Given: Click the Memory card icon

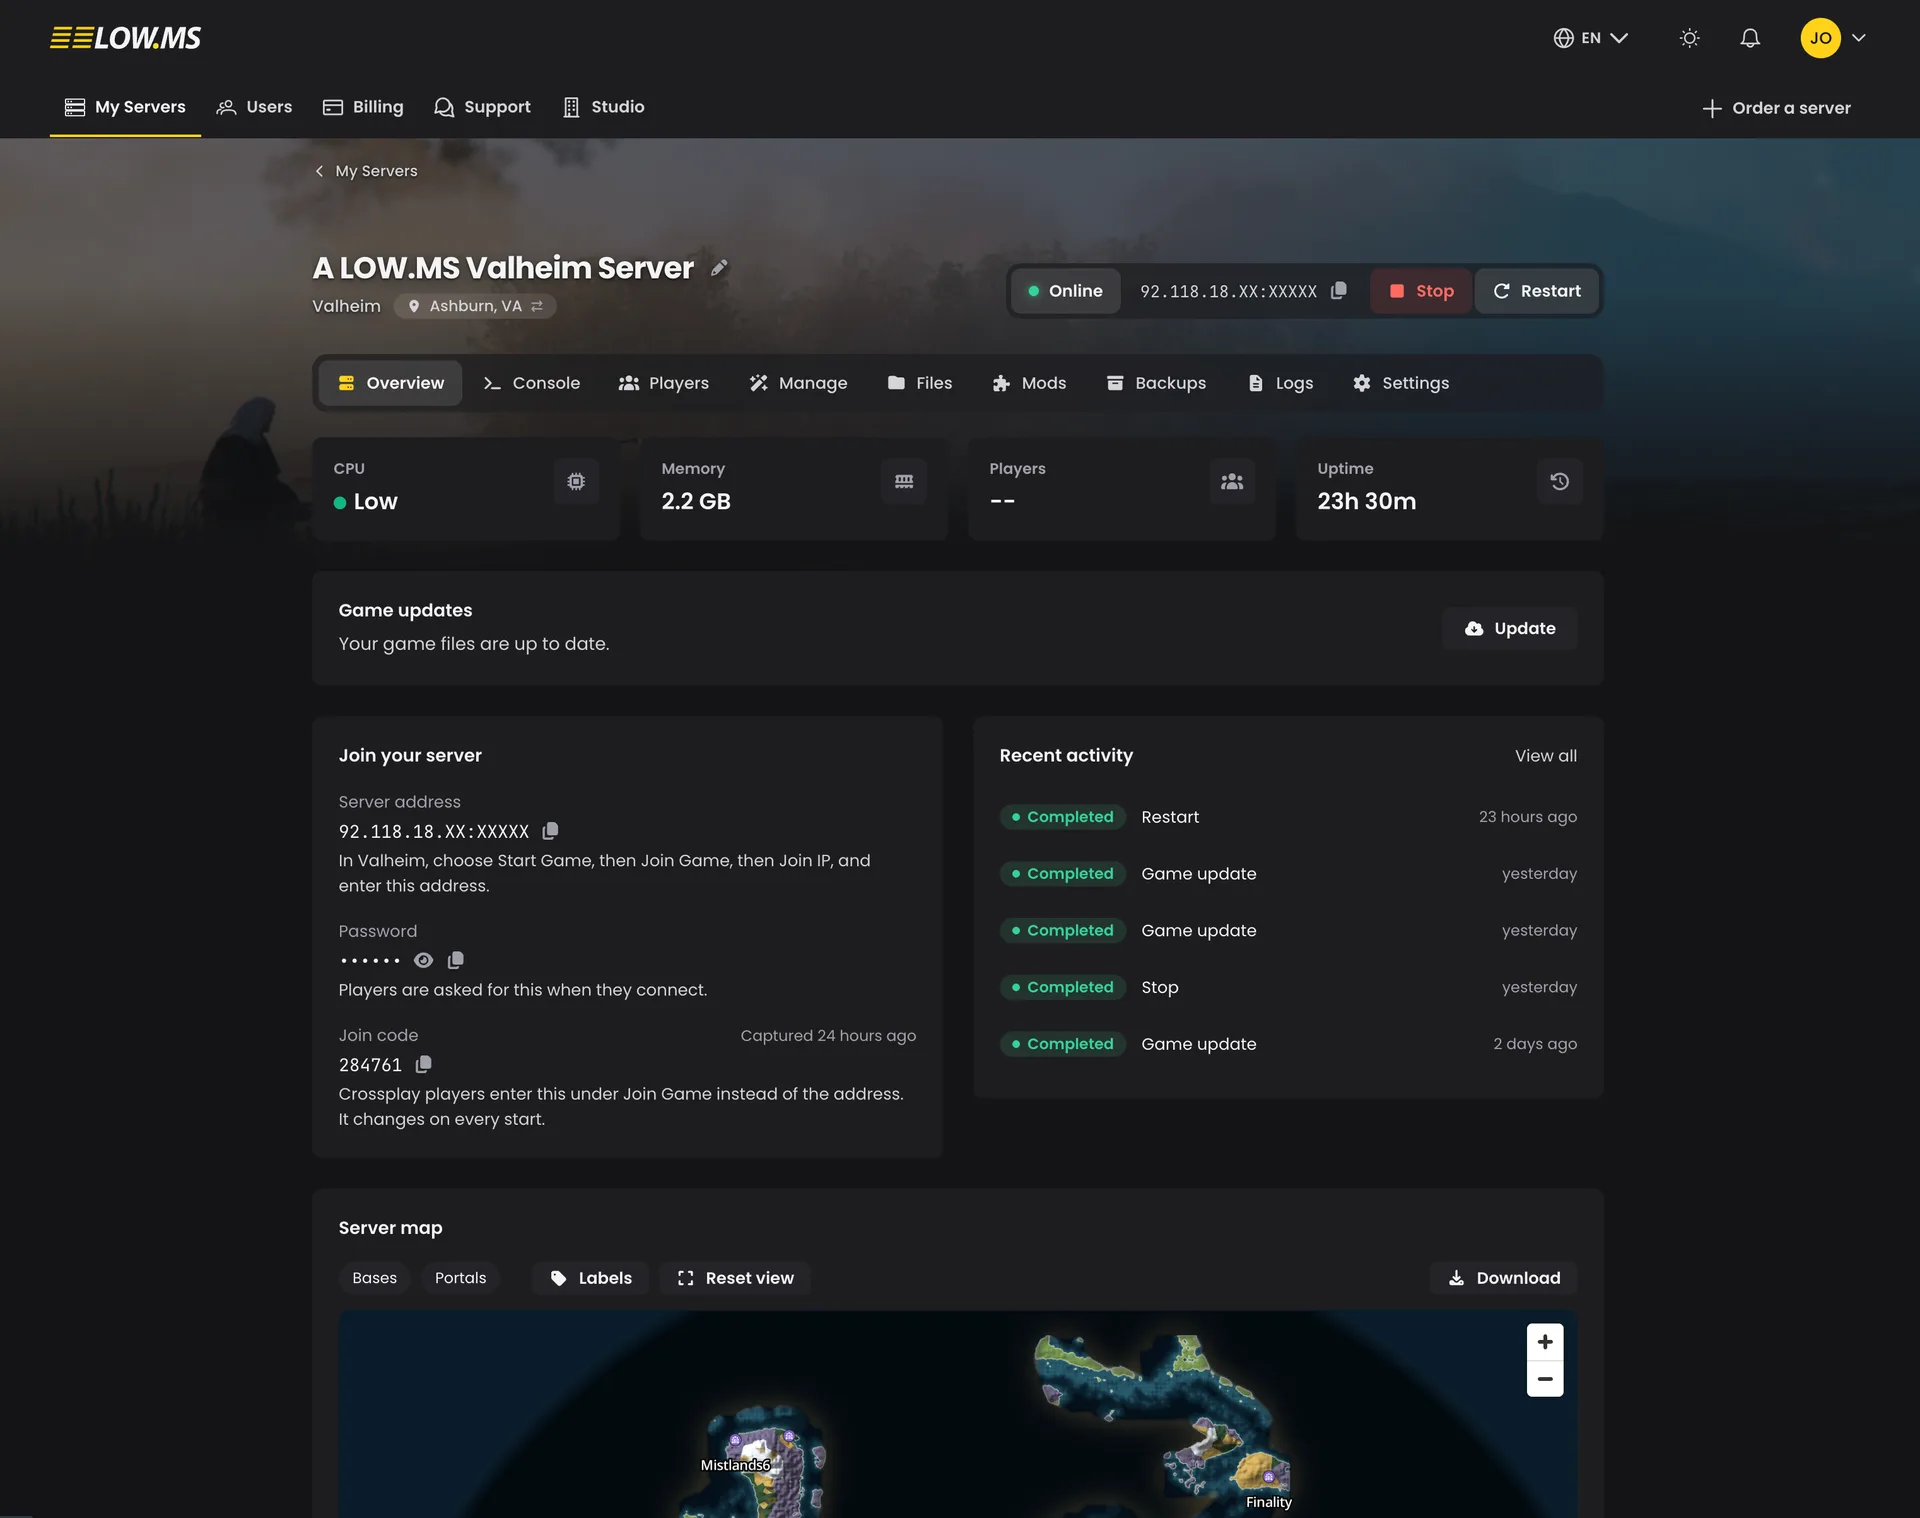Looking at the screenshot, I should tap(904, 482).
